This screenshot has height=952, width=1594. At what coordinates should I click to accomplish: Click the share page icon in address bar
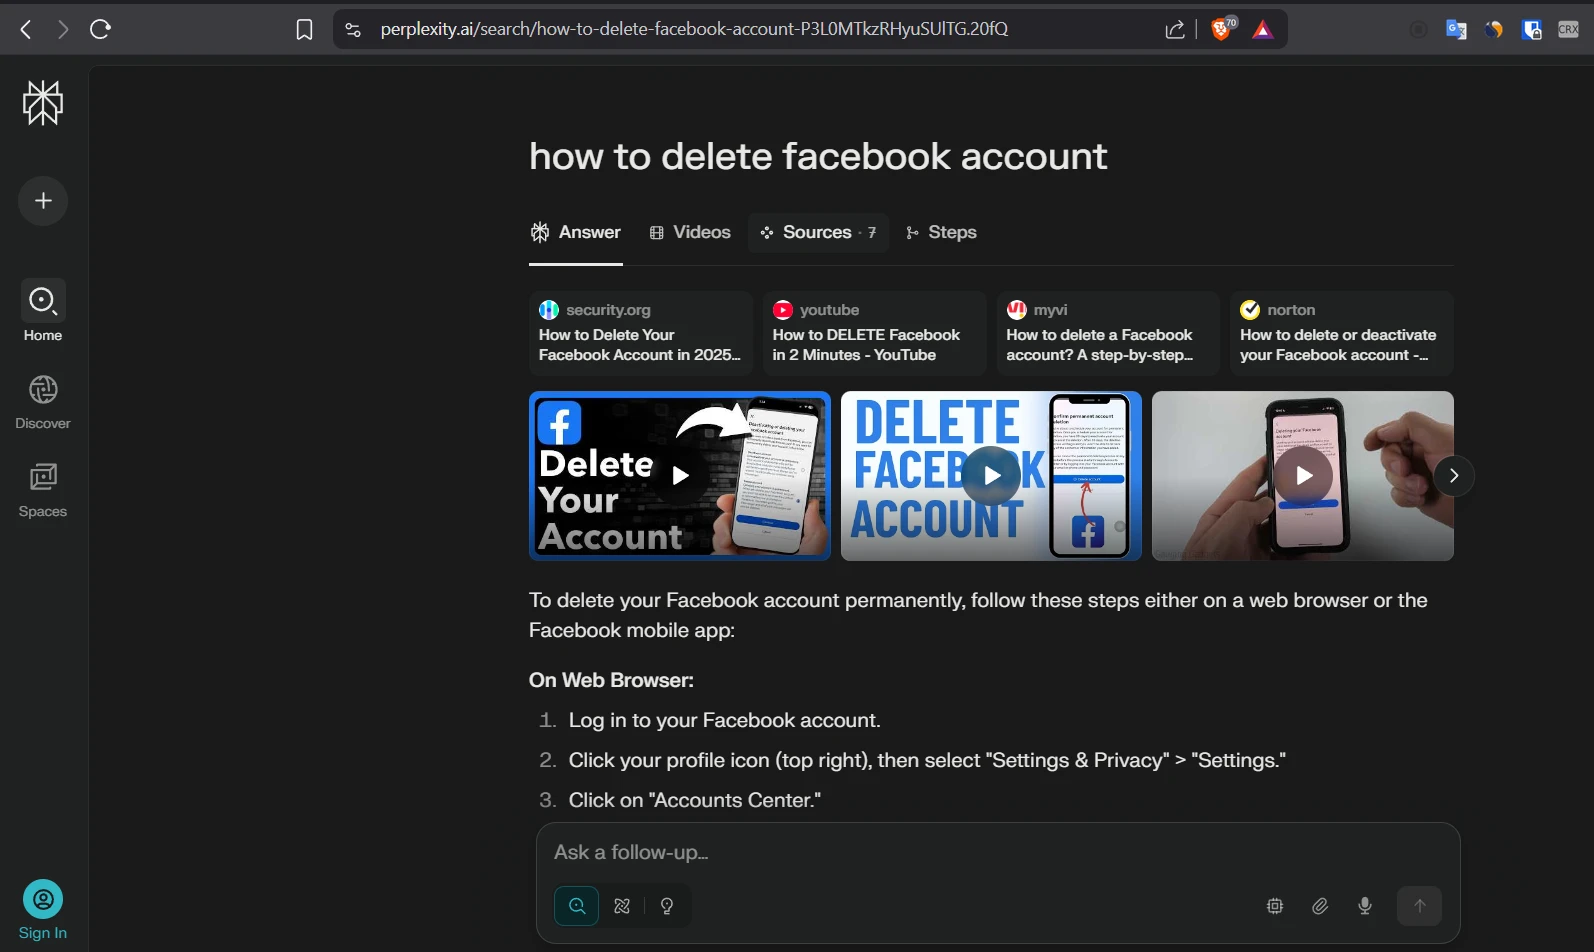click(1175, 30)
